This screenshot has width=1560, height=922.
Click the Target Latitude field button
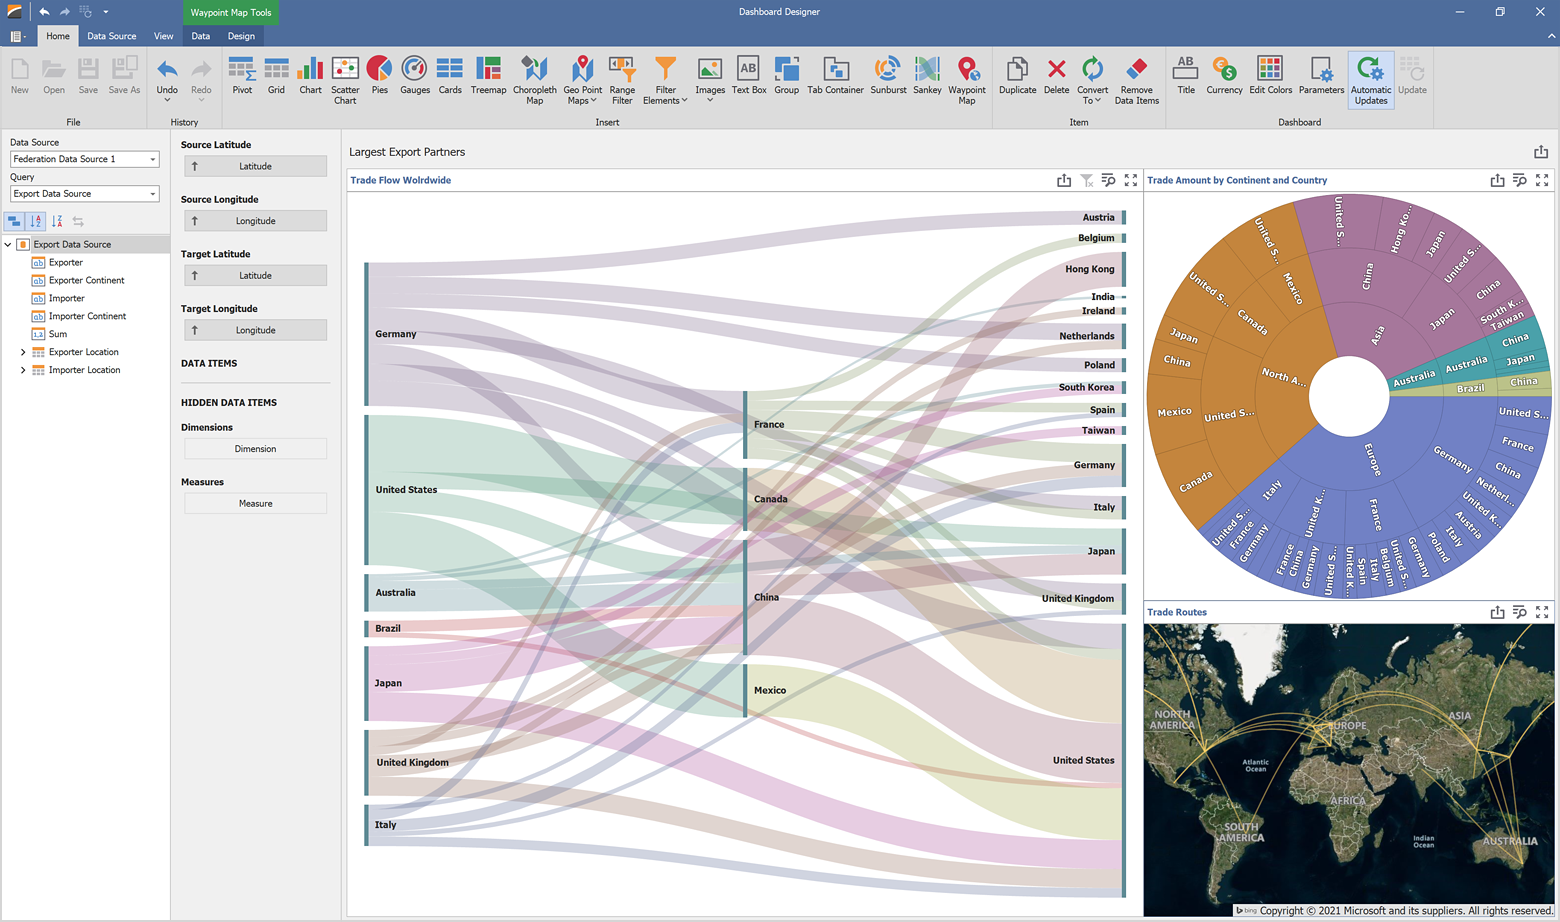(255, 276)
